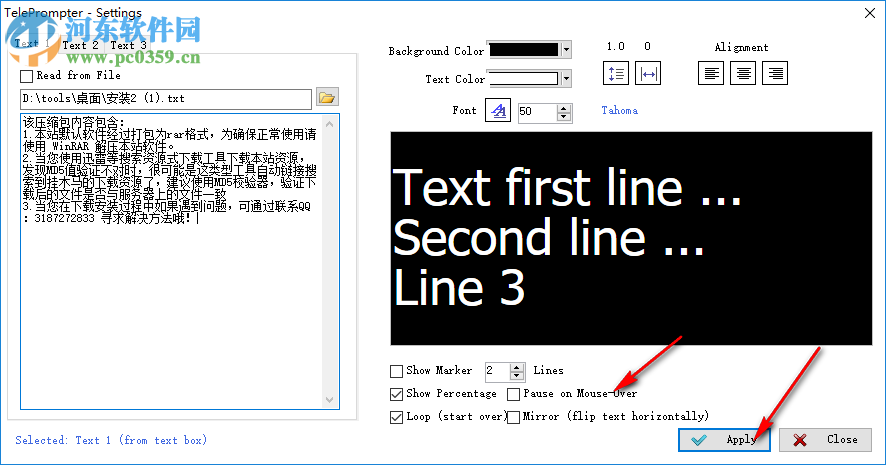Image resolution: width=886 pixels, height=465 pixels.
Task: Click the Close button
Action: point(826,440)
